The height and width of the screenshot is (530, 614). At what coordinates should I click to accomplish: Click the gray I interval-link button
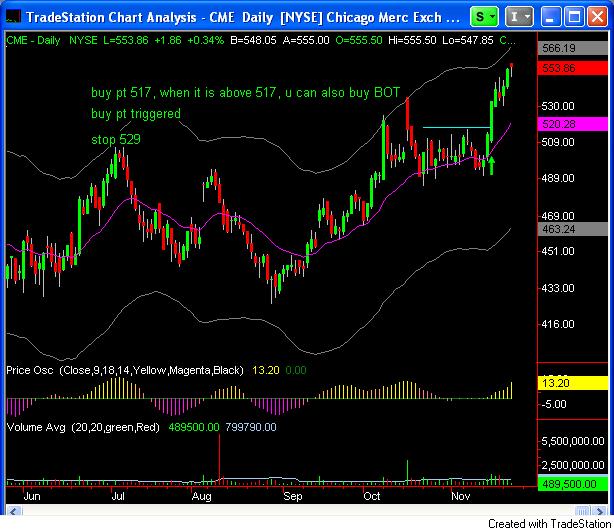[519, 17]
